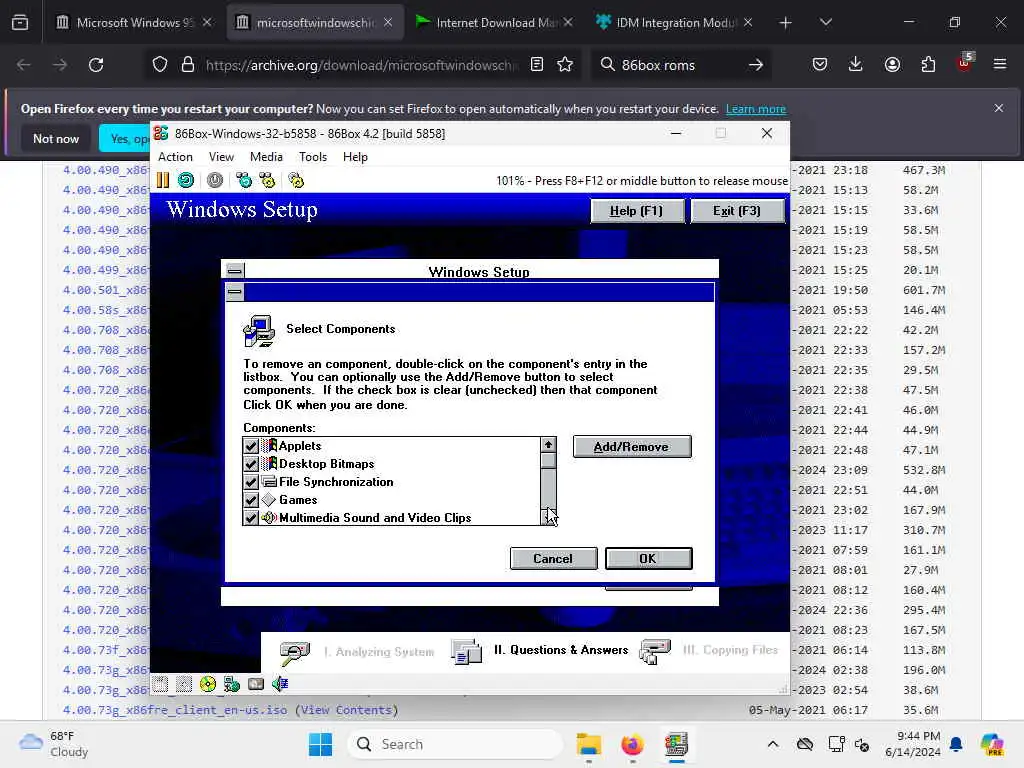Open the Select Components dialog control menu box
1024x768 pixels.
click(x=235, y=292)
